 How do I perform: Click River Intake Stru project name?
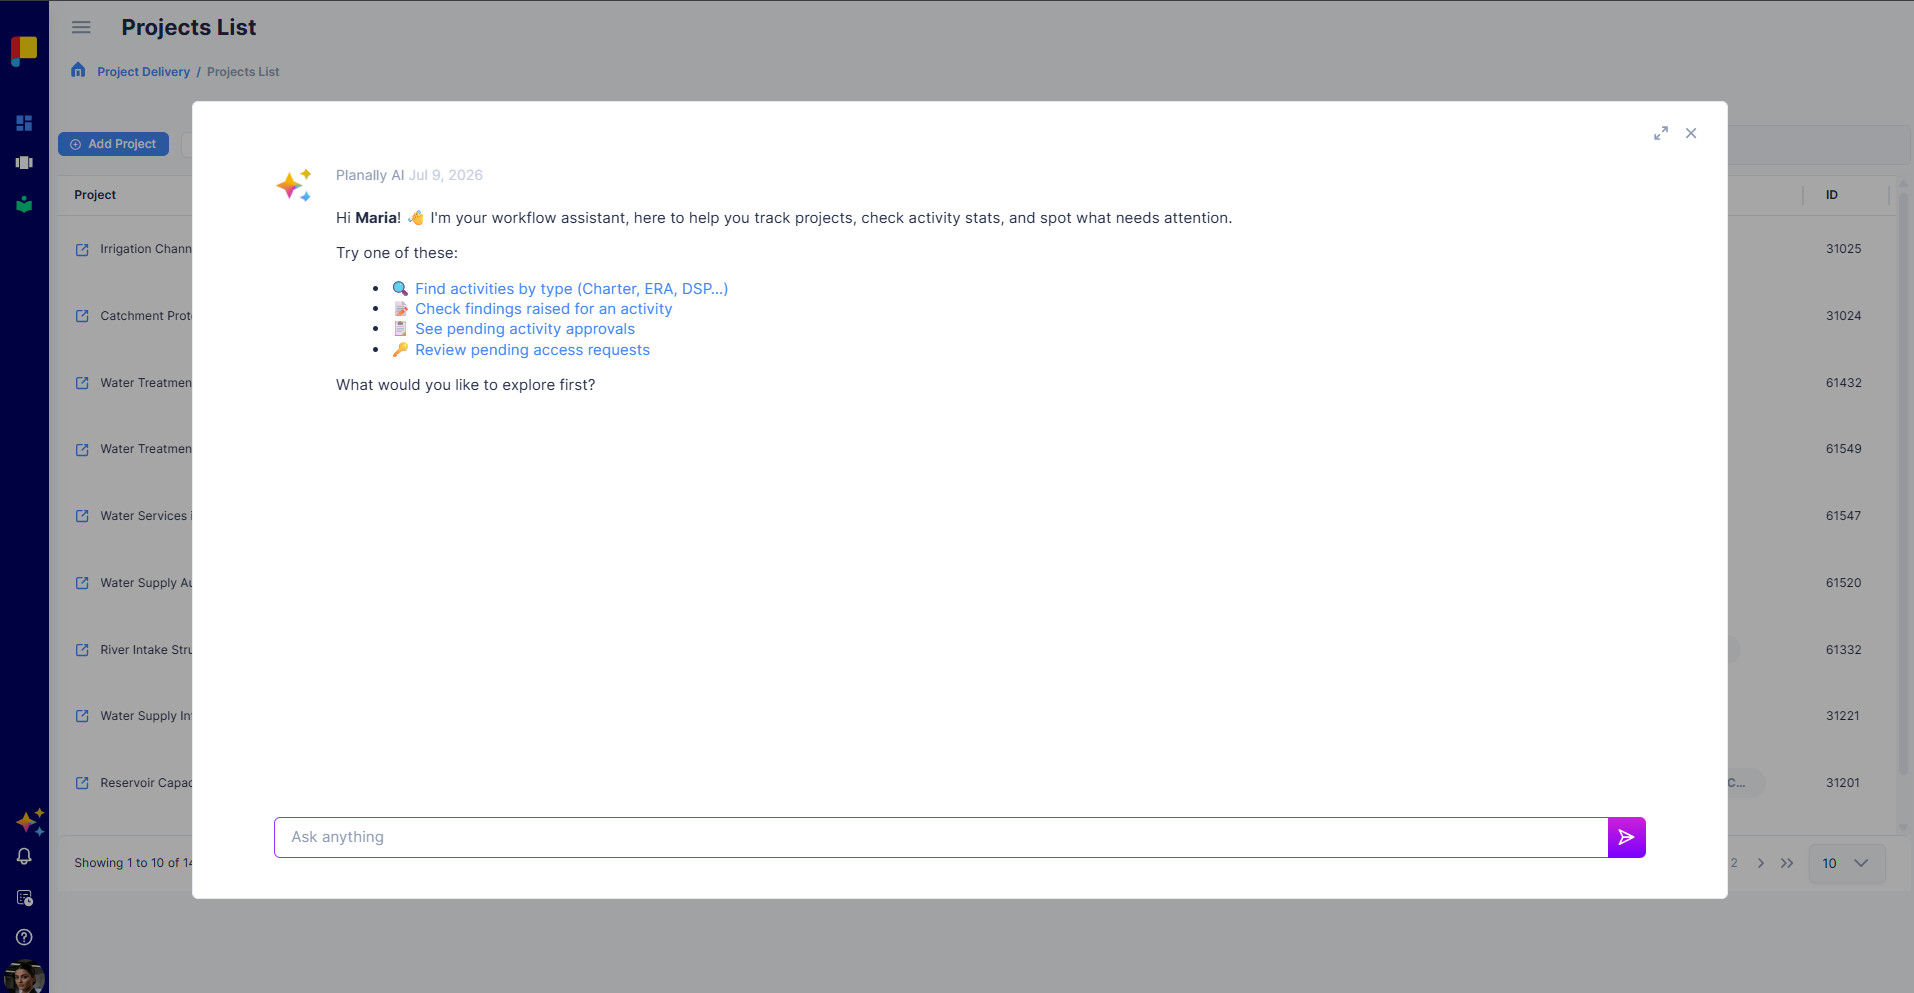pos(146,650)
